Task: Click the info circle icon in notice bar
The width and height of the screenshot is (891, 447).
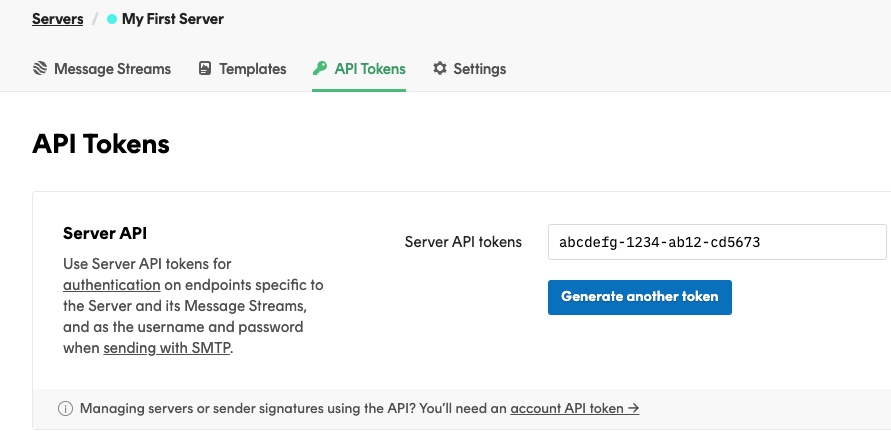Action: (x=65, y=408)
